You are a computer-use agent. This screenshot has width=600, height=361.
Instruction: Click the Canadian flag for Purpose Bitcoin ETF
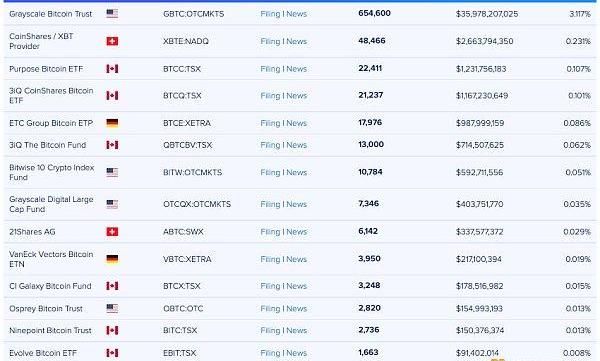(112, 69)
